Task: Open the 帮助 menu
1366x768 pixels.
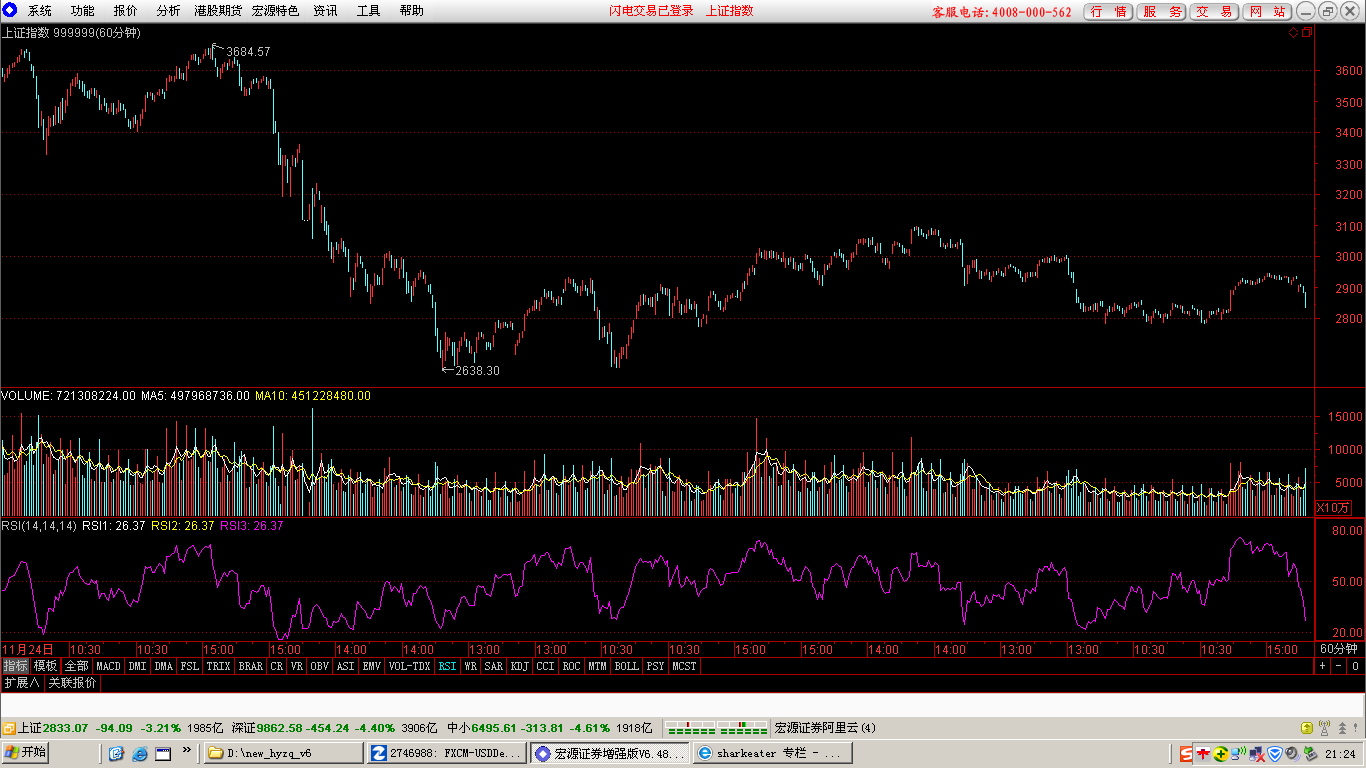Action: coord(411,11)
